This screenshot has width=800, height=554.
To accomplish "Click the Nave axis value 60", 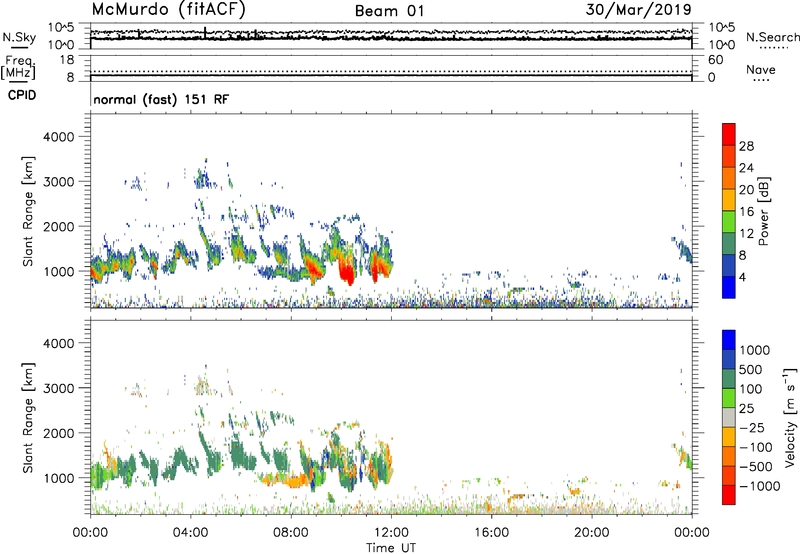I will [x=715, y=60].
